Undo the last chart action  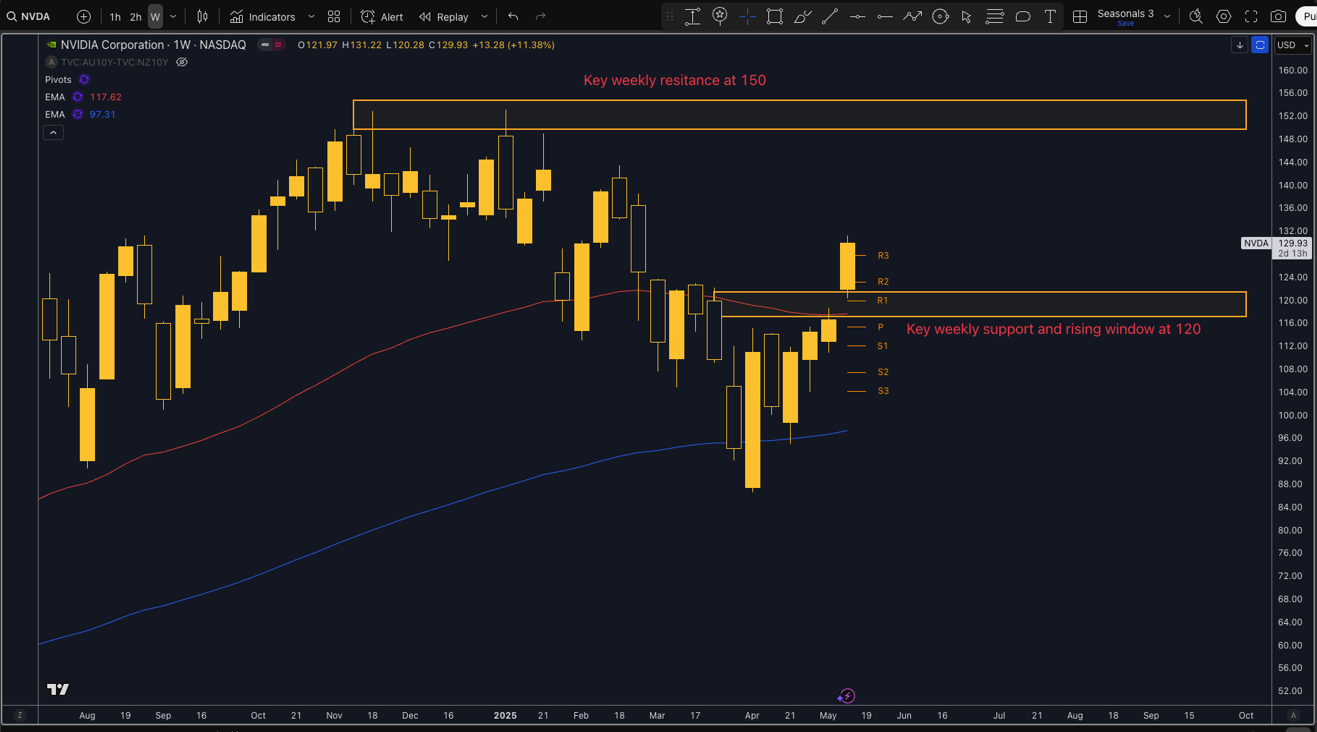[x=513, y=16]
